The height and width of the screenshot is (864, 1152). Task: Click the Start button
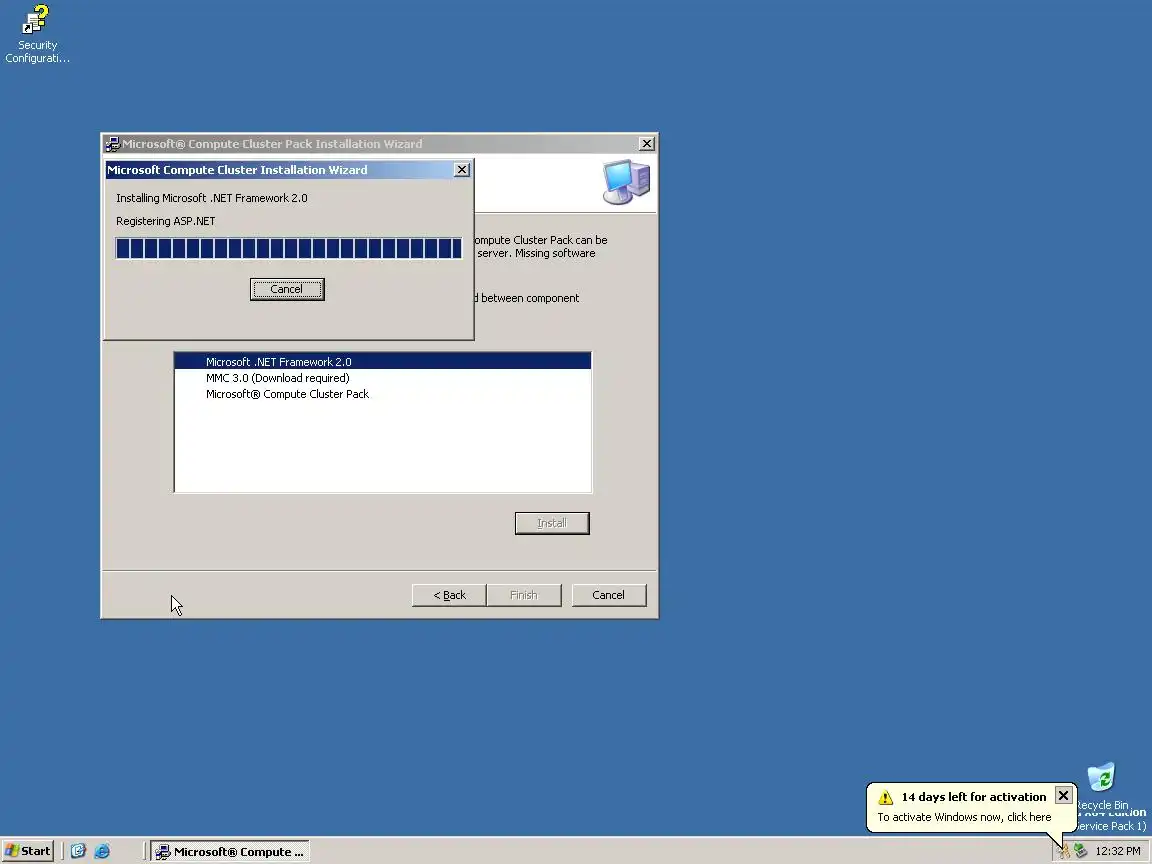[x=28, y=852]
